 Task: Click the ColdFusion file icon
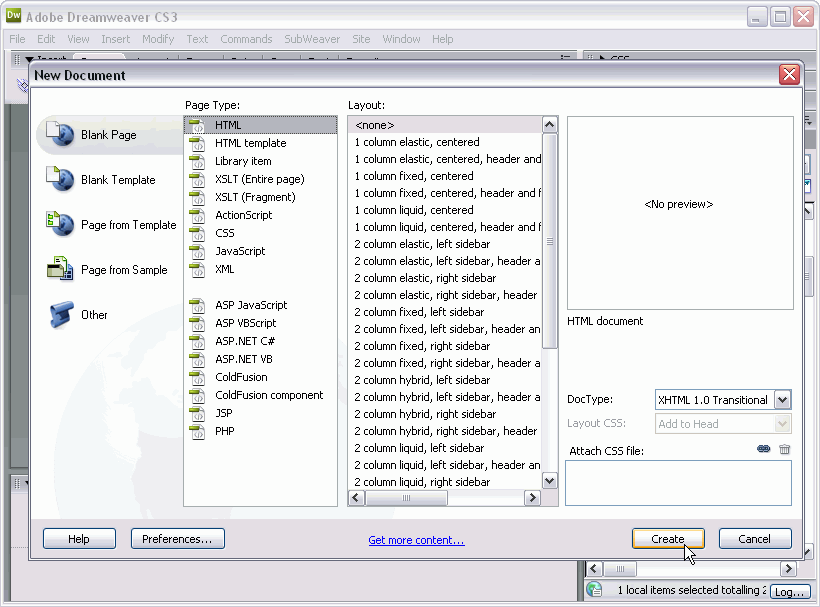pos(197,377)
